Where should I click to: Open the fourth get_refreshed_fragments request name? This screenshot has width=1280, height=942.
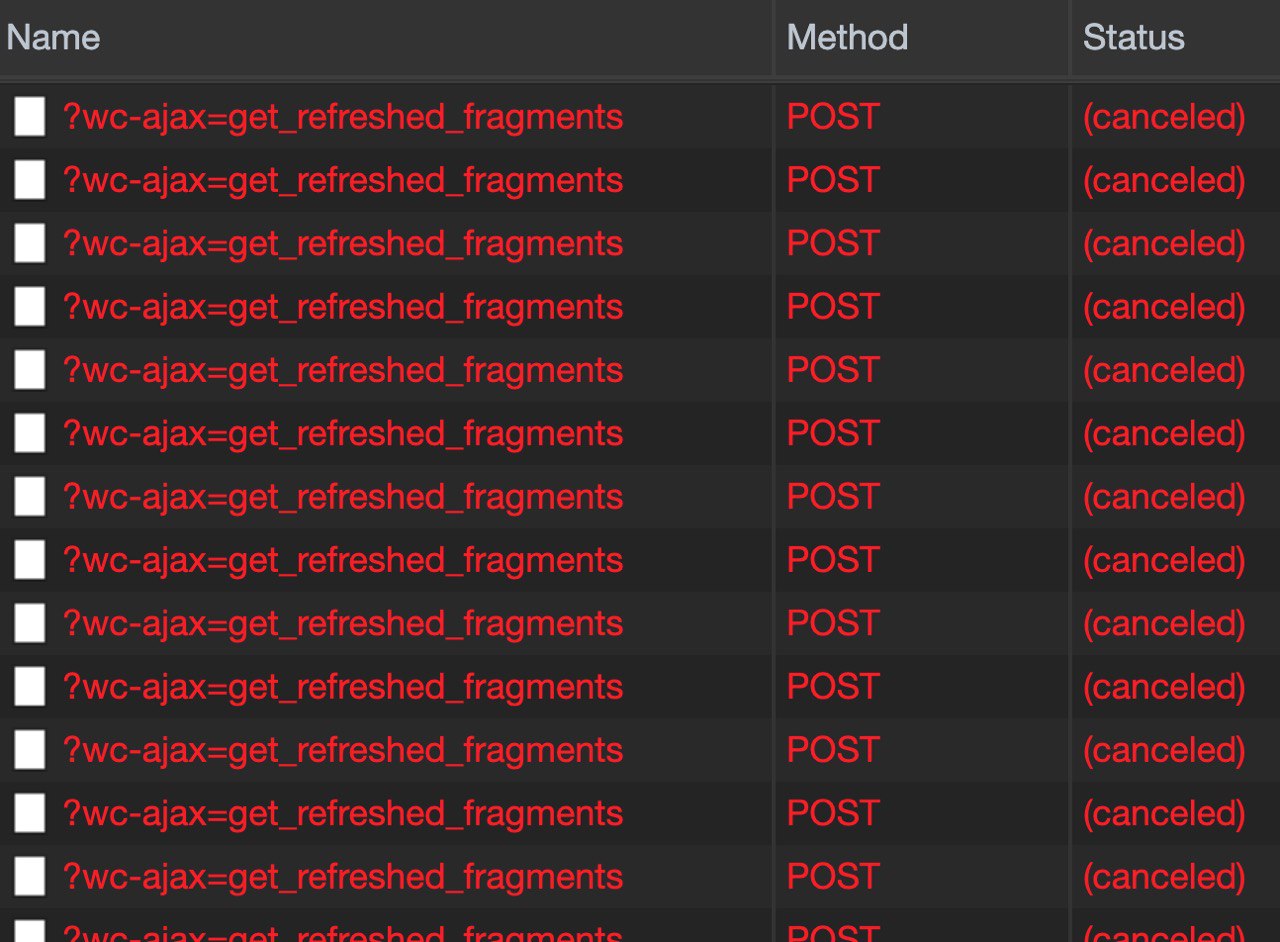[343, 307]
